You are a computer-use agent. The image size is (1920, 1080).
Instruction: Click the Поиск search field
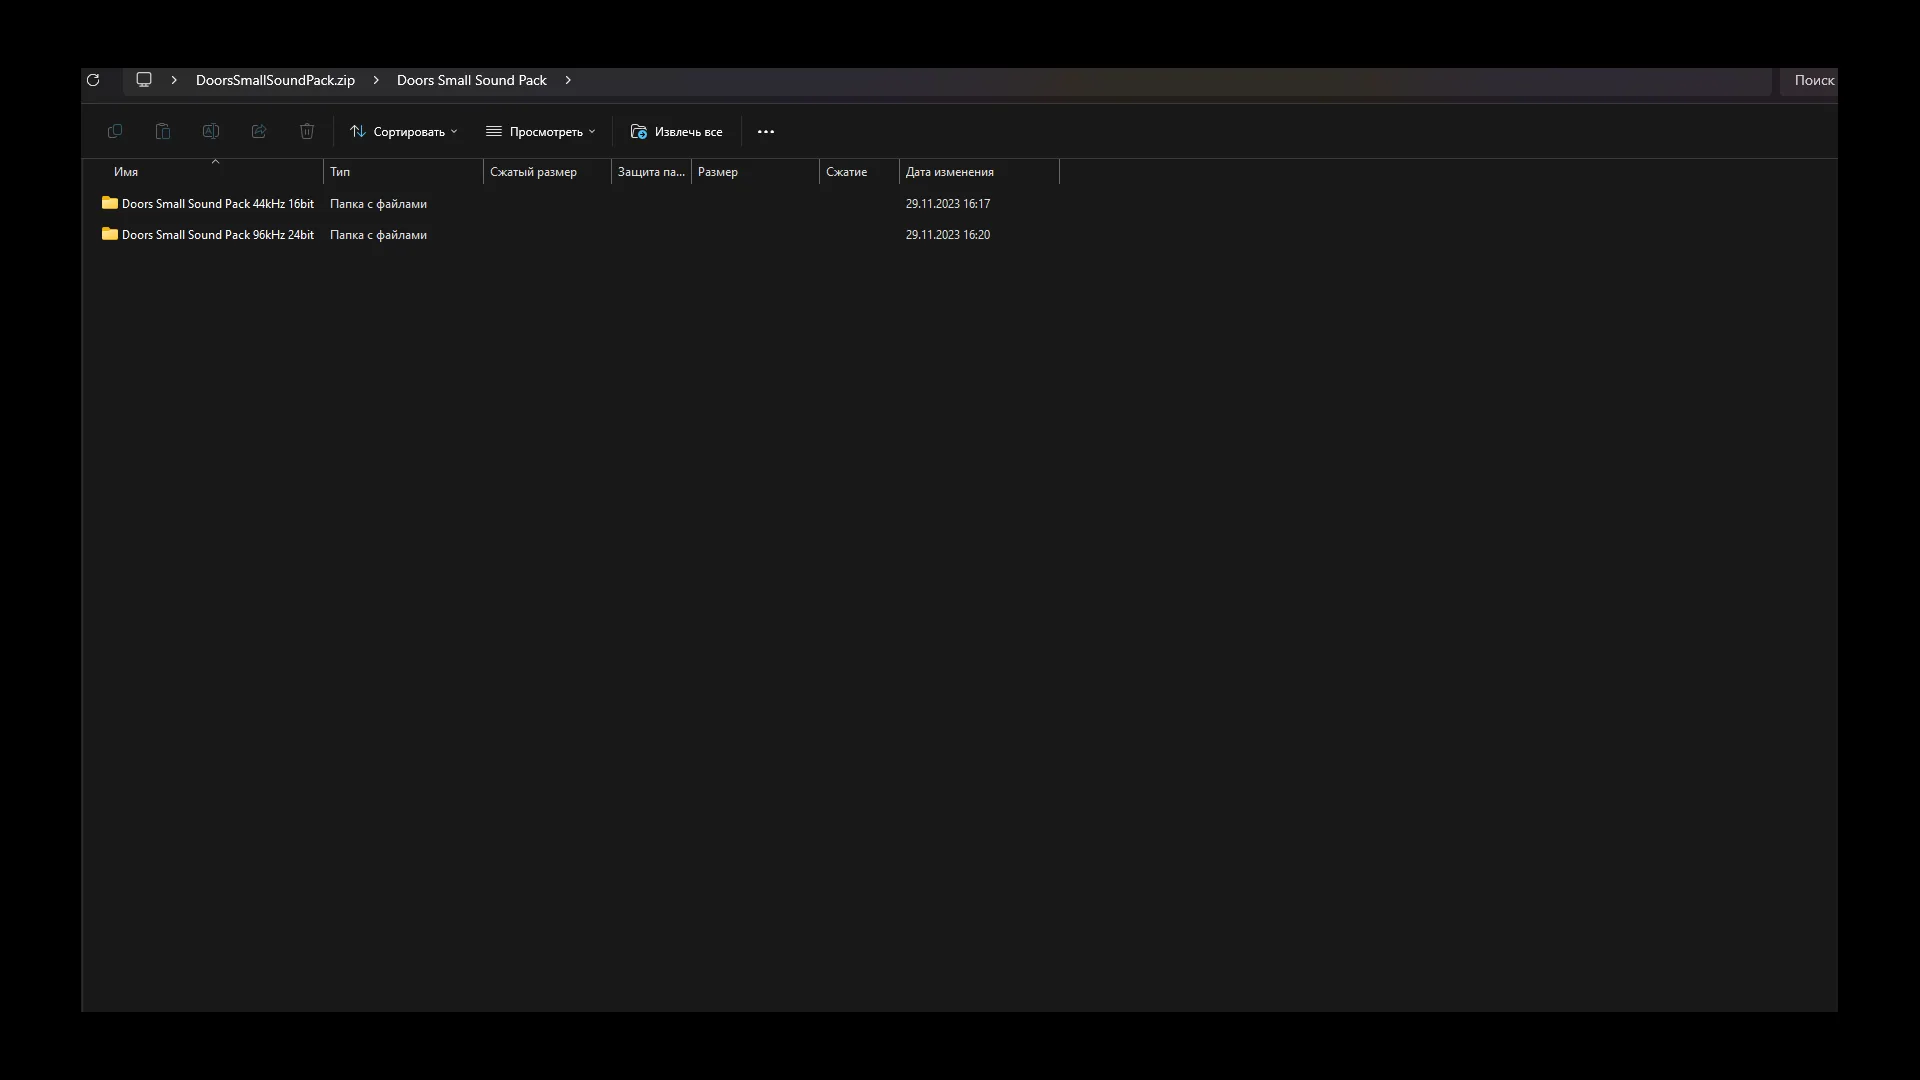1812,80
